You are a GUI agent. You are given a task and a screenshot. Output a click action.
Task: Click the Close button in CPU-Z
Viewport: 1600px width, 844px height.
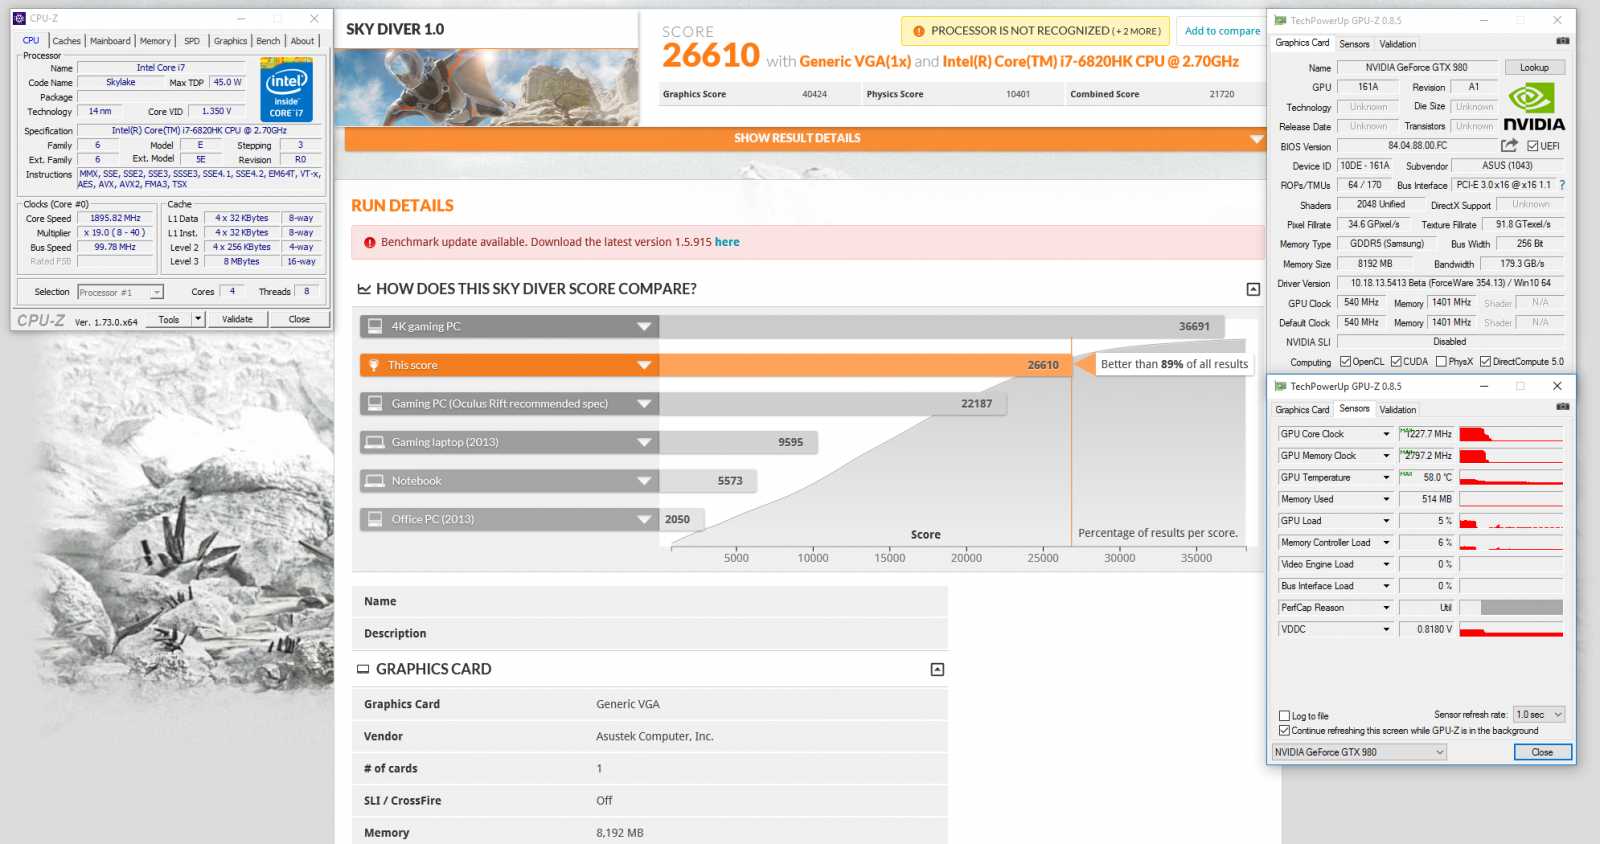pos(299,319)
